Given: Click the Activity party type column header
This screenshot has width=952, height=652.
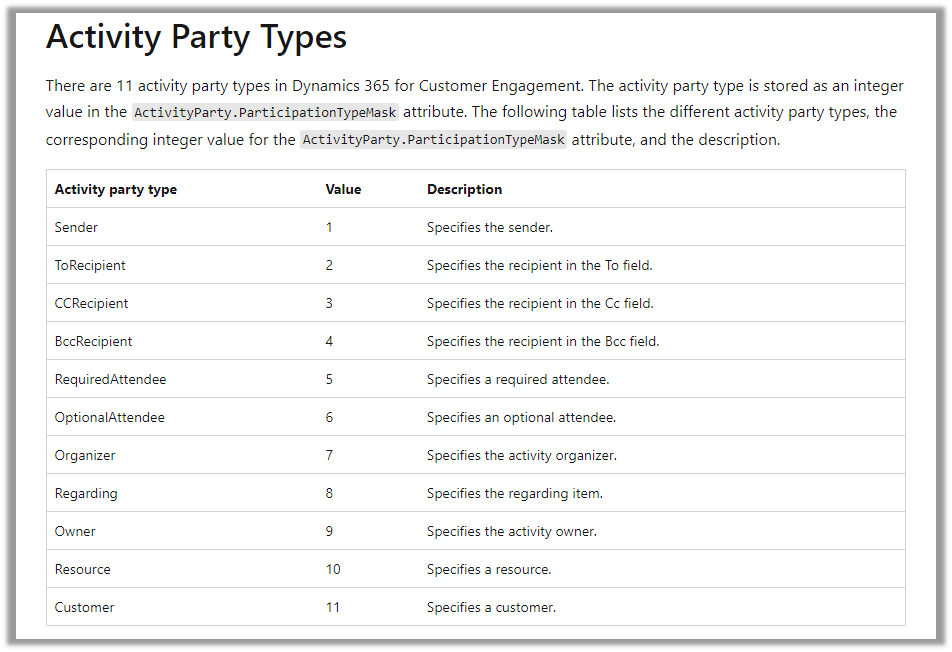Looking at the screenshot, I should coord(115,189).
